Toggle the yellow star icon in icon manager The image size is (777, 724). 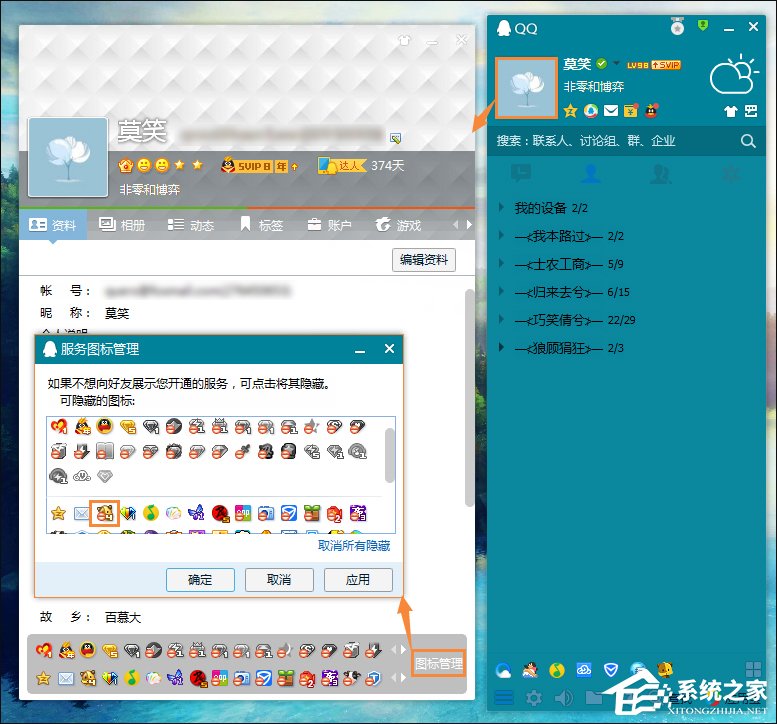tap(58, 513)
